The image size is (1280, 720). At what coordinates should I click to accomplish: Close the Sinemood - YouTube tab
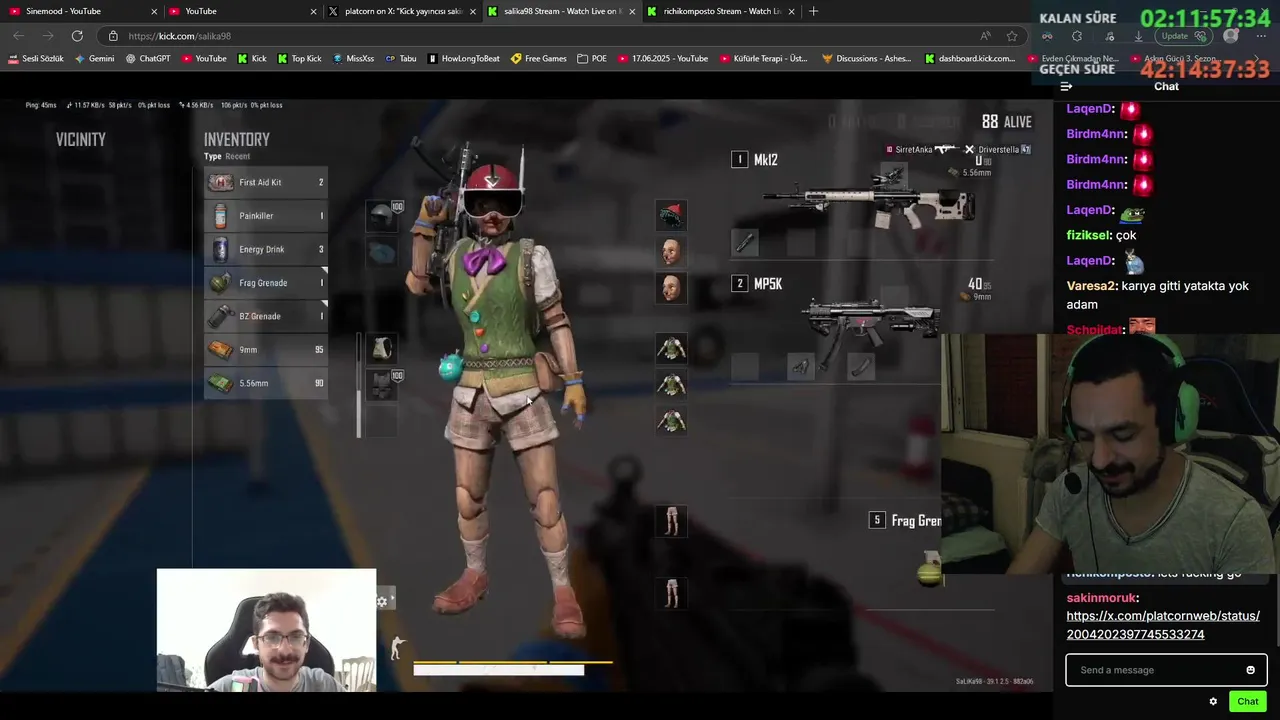154,11
